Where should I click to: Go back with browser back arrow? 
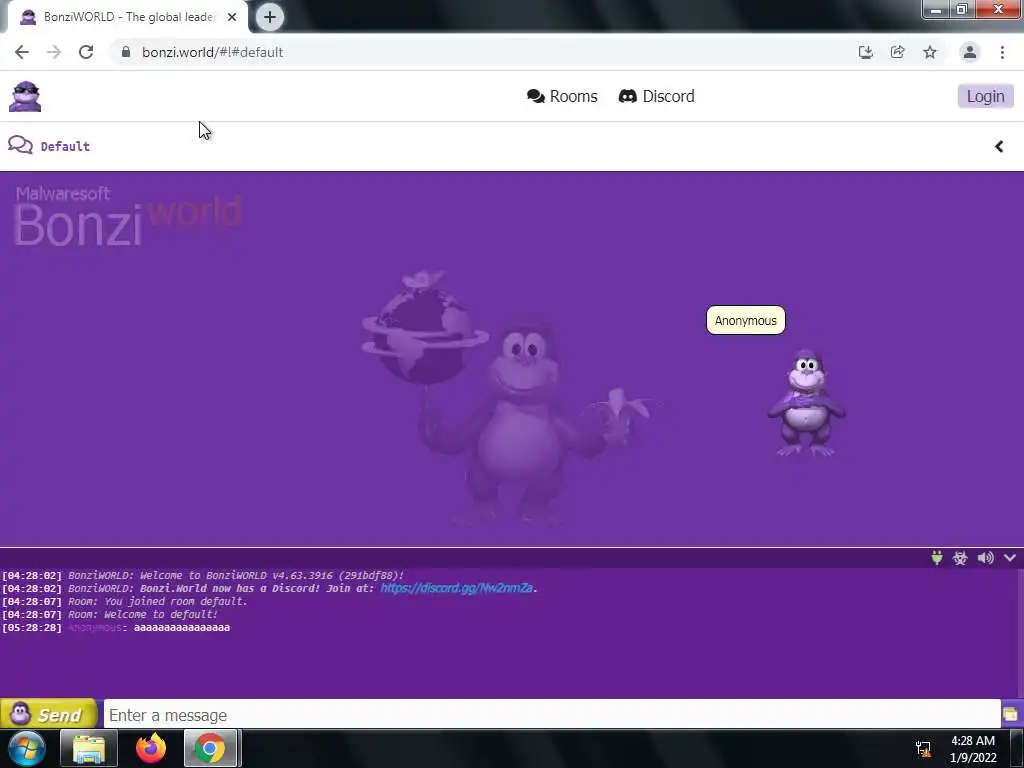pos(22,52)
